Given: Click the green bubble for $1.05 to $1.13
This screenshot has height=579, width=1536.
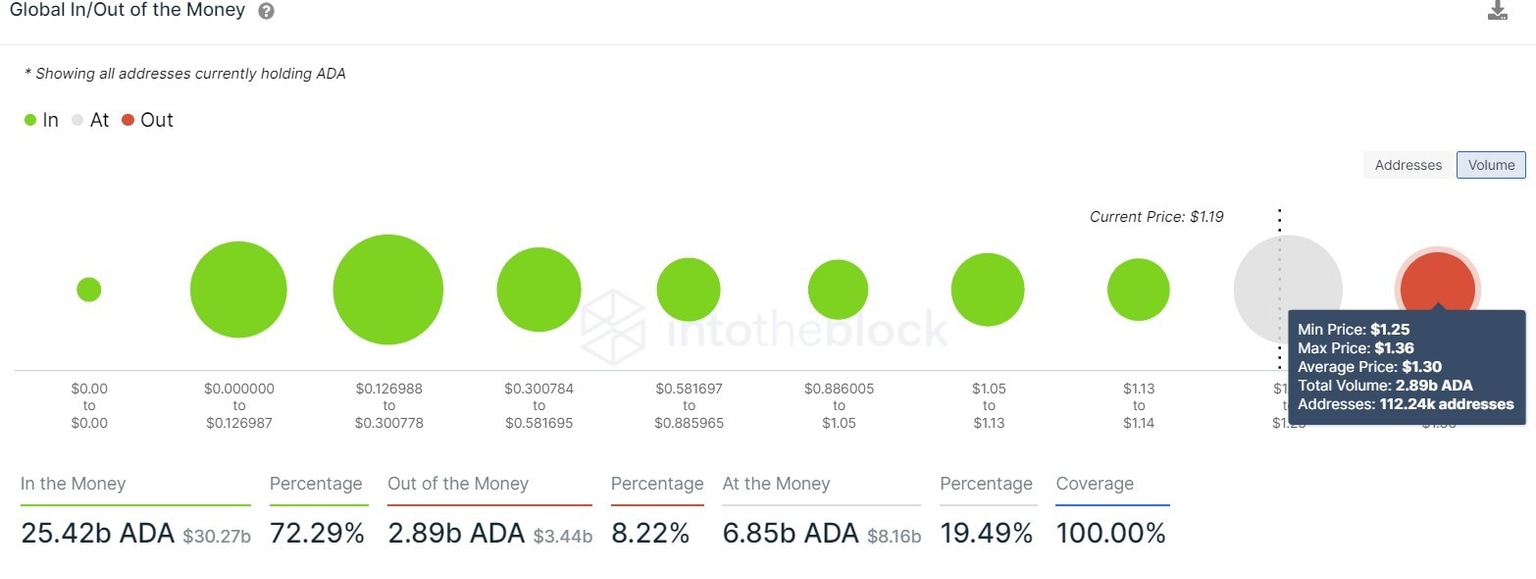Looking at the screenshot, I should pos(988,288).
